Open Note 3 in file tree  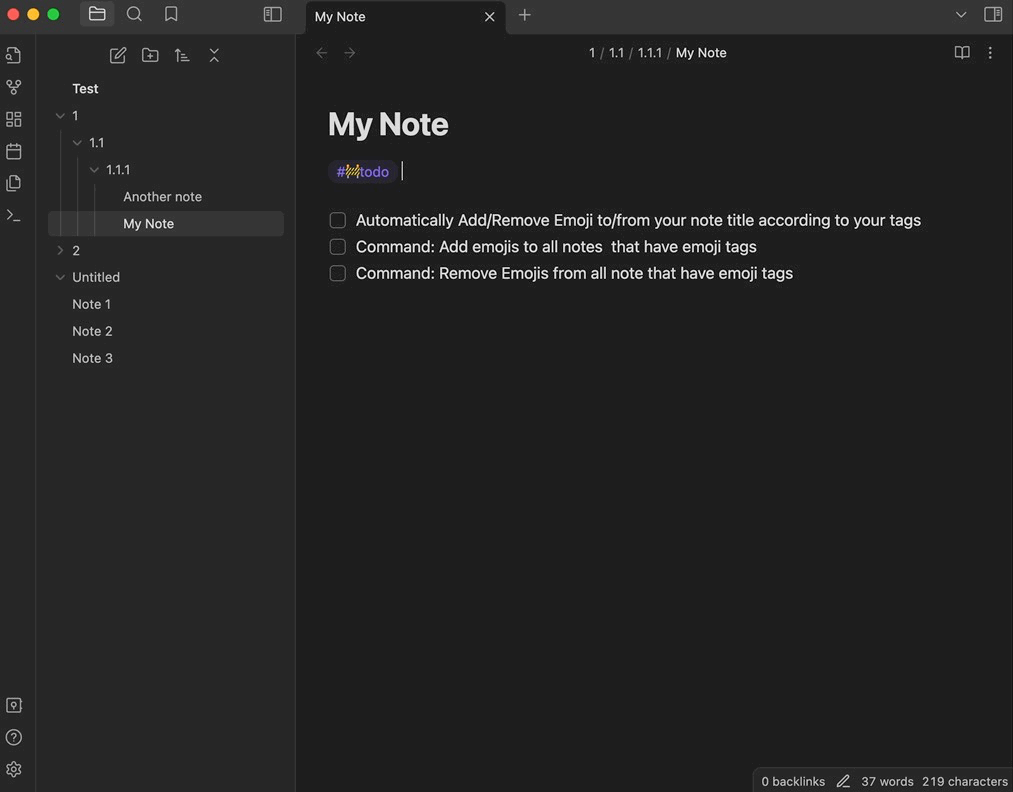pyautogui.click(x=92, y=359)
